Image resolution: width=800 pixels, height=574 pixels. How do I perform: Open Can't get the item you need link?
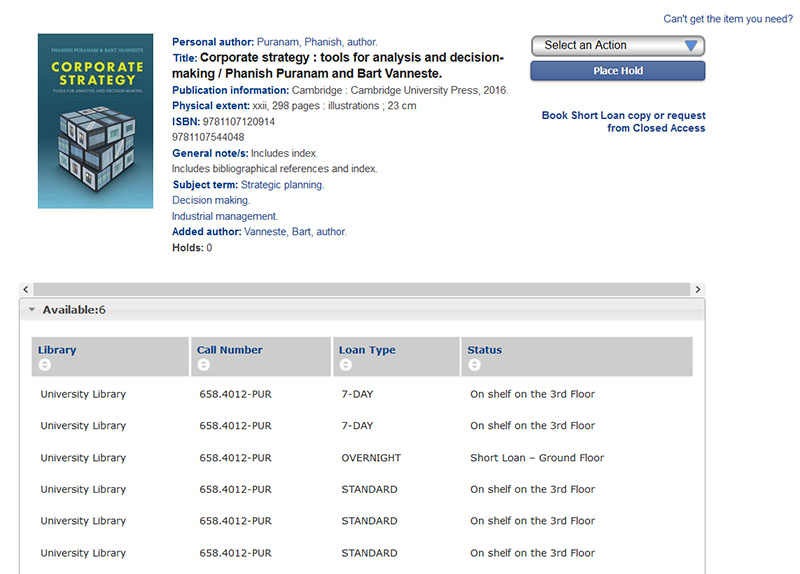coord(728,19)
